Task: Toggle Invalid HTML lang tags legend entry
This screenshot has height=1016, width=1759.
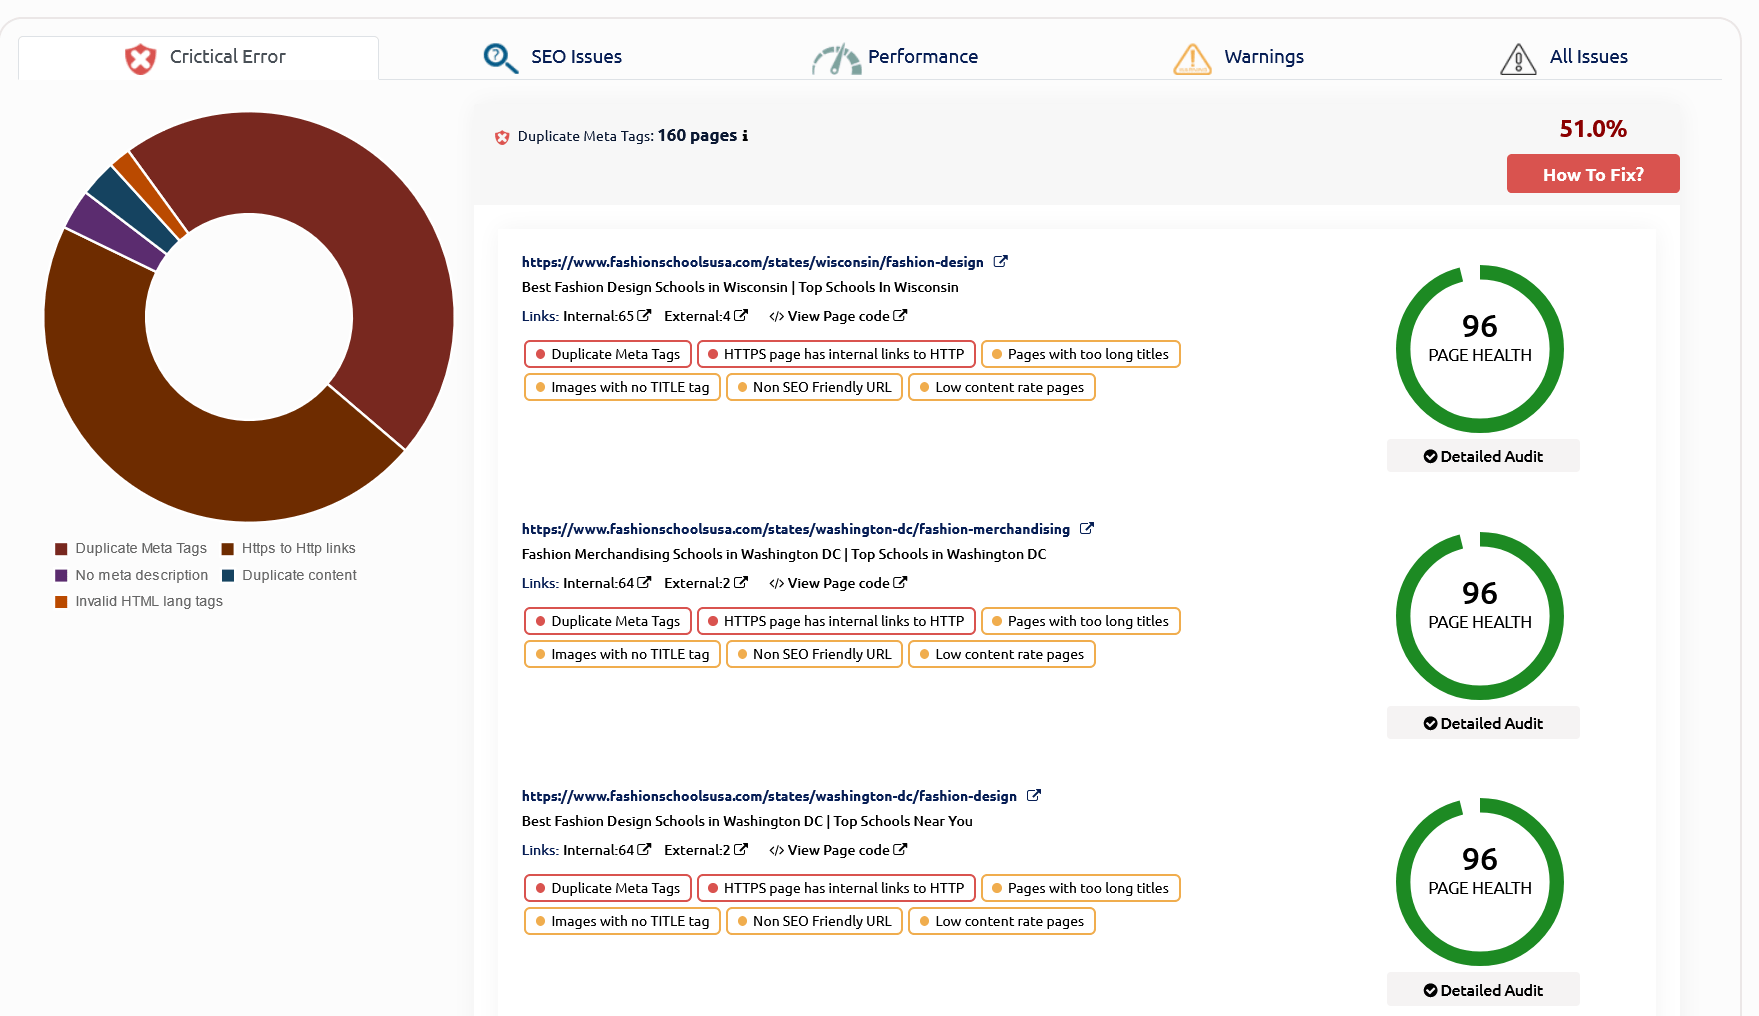Action: coord(139,601)
